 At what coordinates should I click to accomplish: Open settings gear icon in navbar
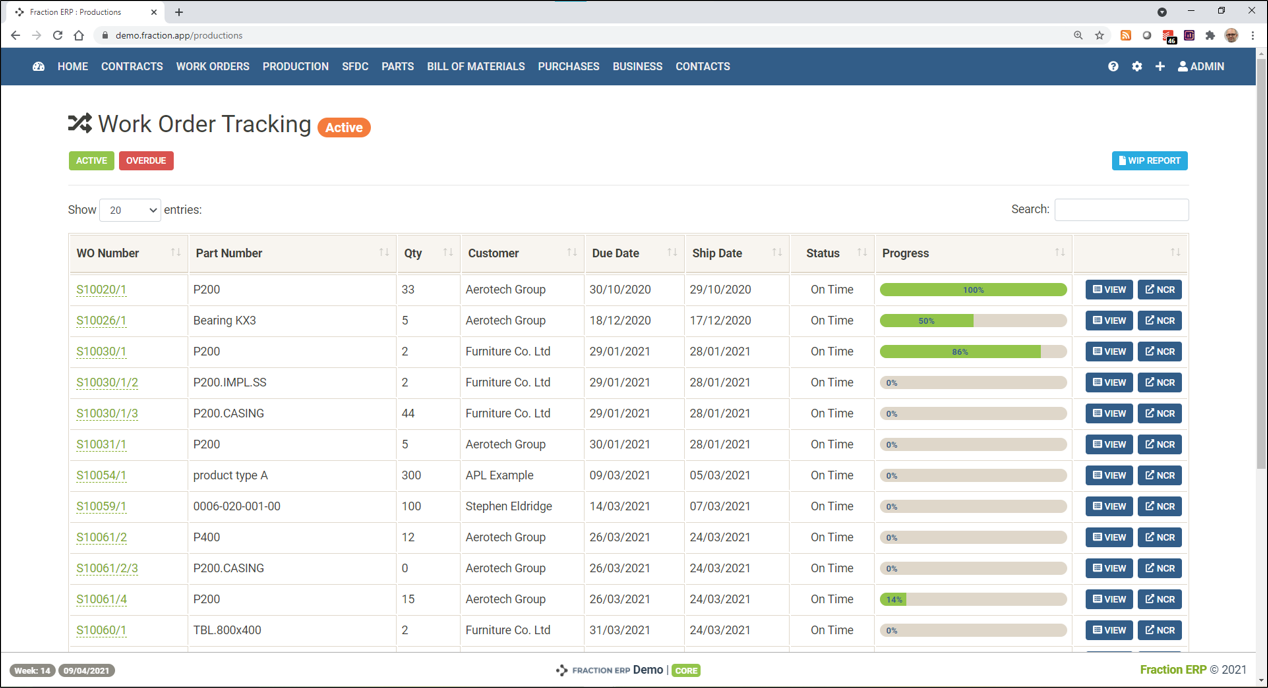tap(1137, 67)
